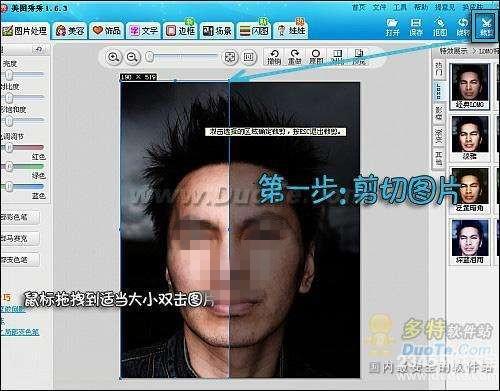Open the first tips link under 小技巧
500x391 pixels.
pos(13,309)
